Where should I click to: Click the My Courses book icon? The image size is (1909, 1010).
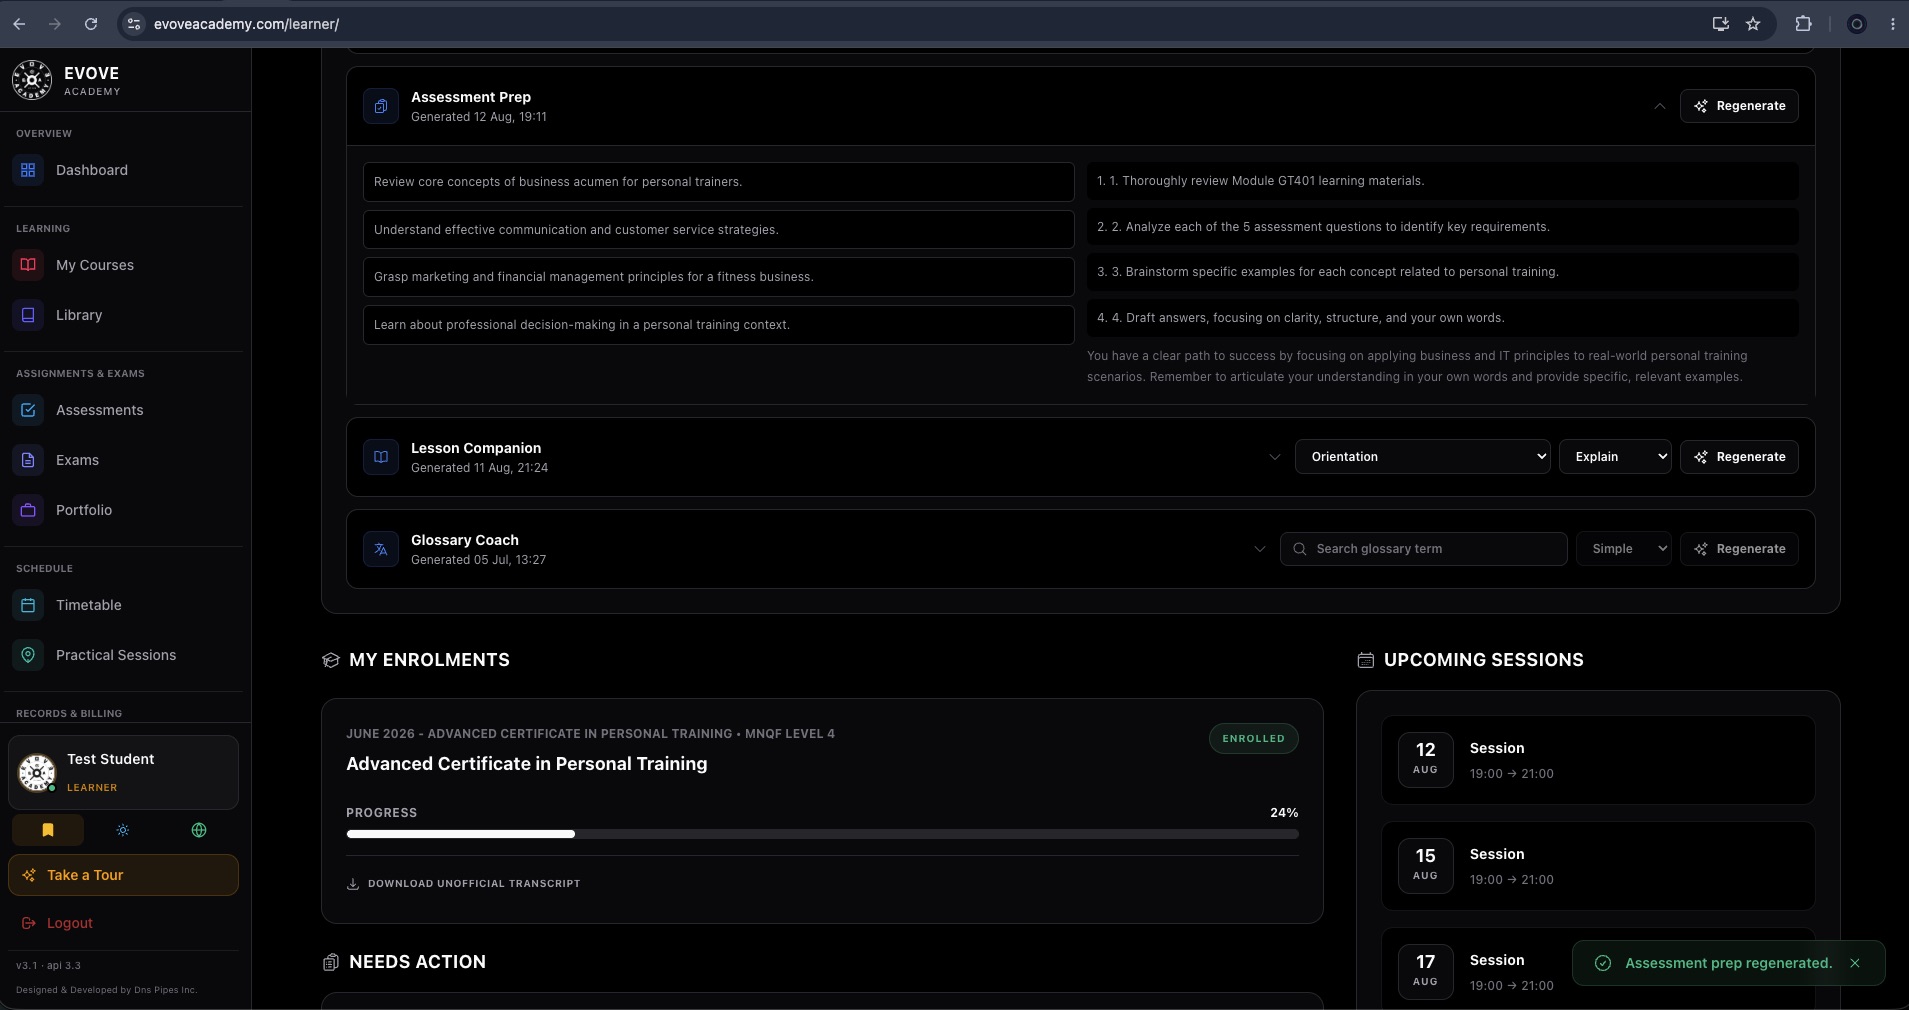(x=28, y=265)
